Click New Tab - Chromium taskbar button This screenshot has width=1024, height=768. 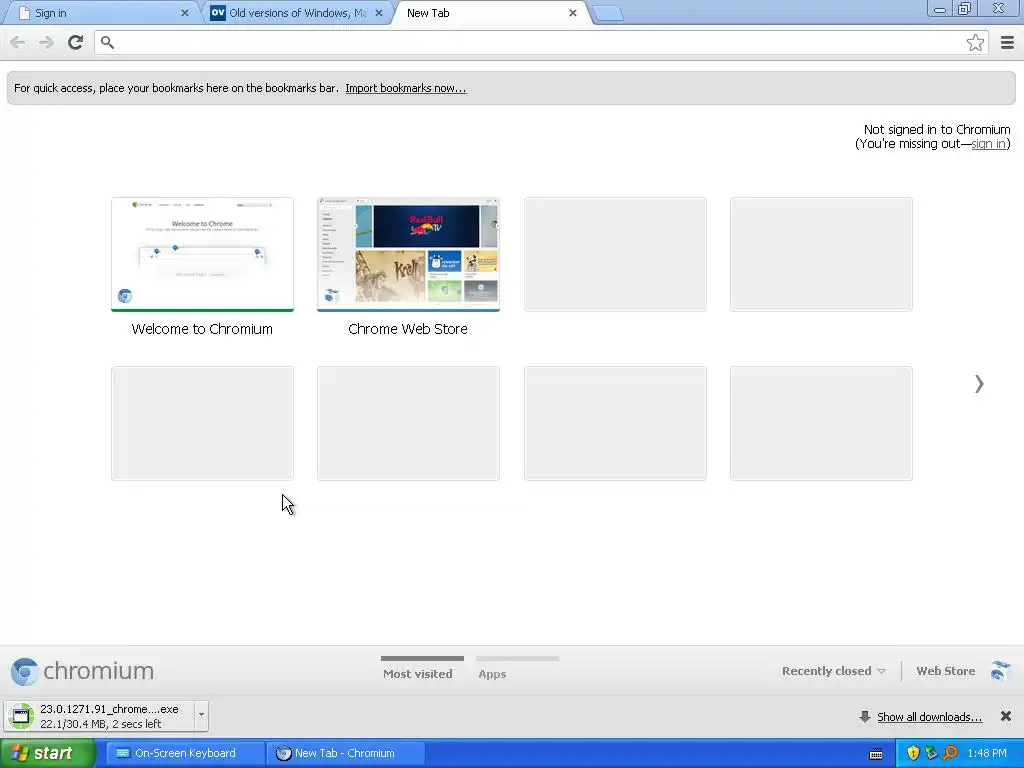point(345,754)
